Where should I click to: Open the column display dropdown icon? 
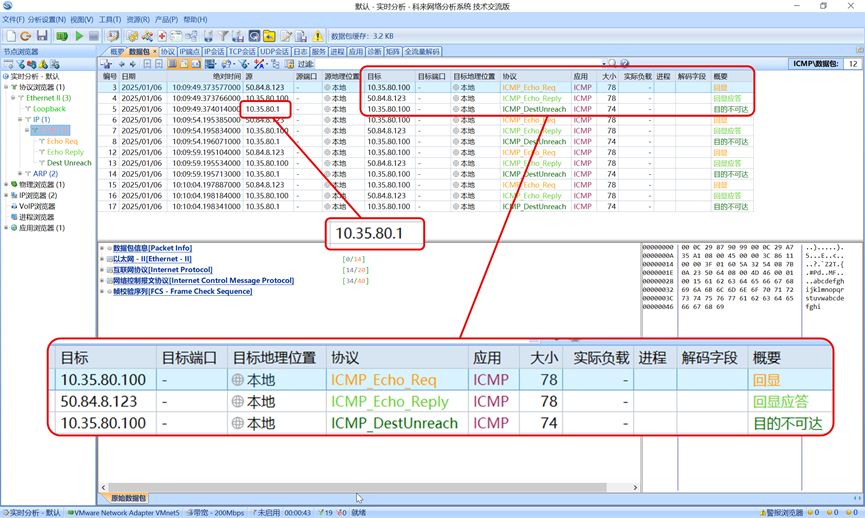point(211,64)
